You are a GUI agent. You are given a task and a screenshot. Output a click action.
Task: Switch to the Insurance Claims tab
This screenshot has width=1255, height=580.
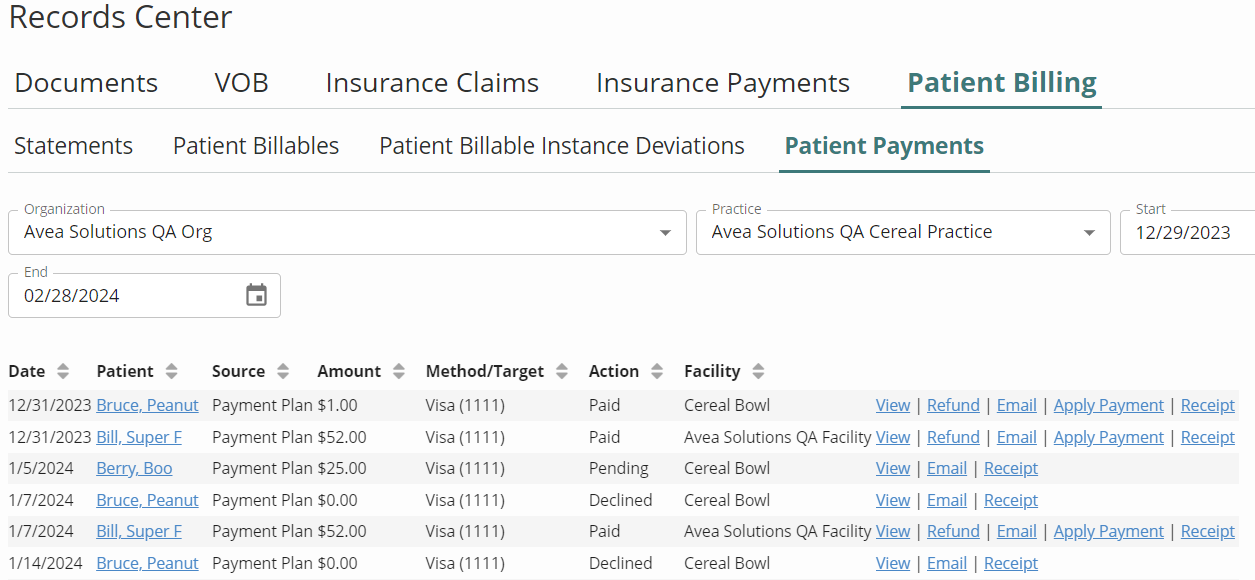(432, 82)
